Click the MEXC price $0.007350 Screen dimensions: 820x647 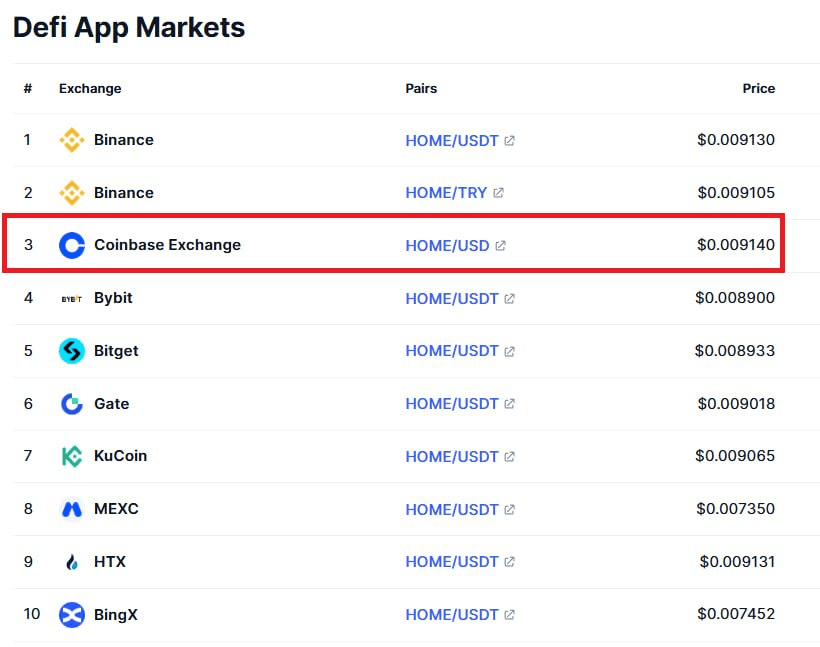735,509
